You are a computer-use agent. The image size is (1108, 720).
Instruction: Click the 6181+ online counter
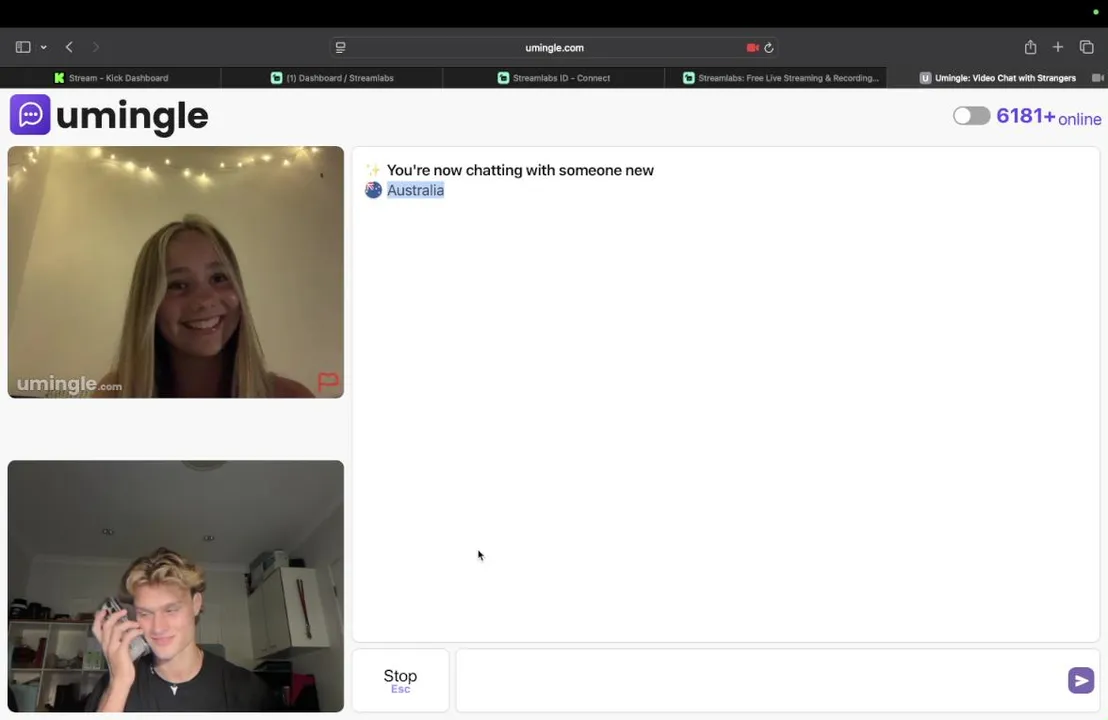pyautogui.click(x=1049, y=117)
